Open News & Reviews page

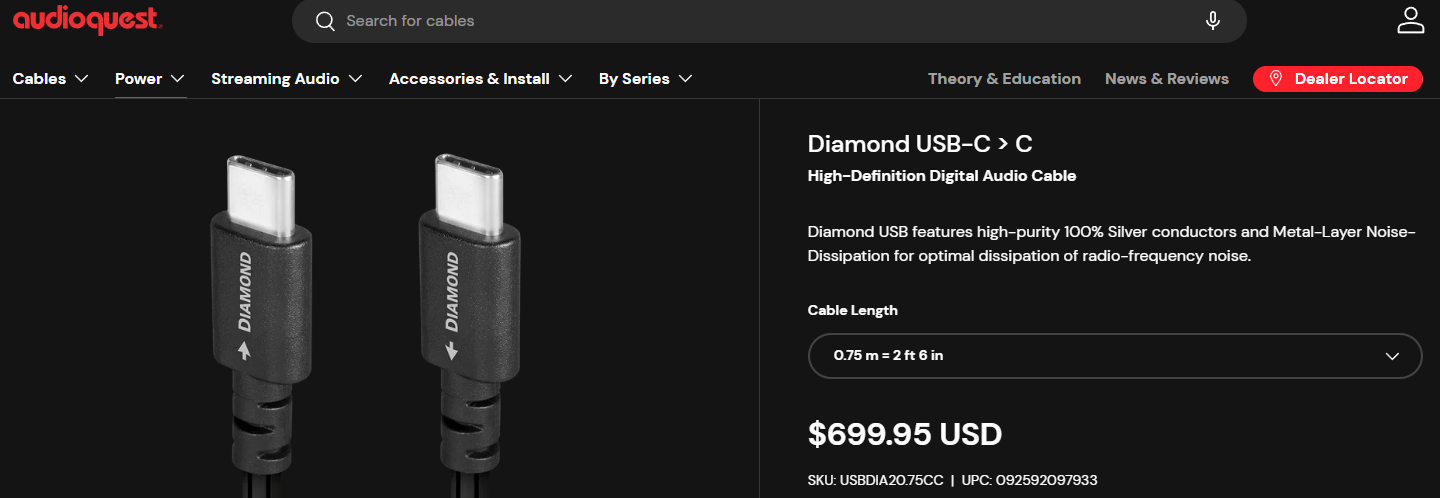point(1167,79)
